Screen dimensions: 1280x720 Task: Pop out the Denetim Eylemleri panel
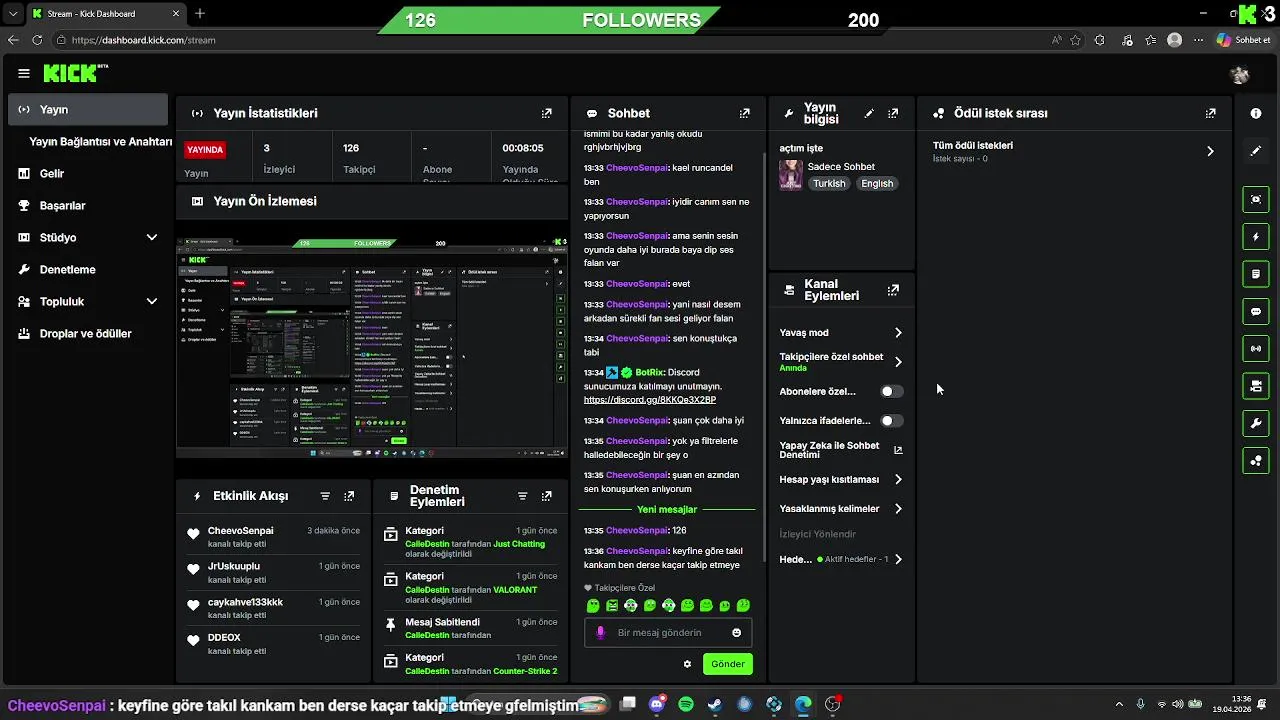coord(547,496)
